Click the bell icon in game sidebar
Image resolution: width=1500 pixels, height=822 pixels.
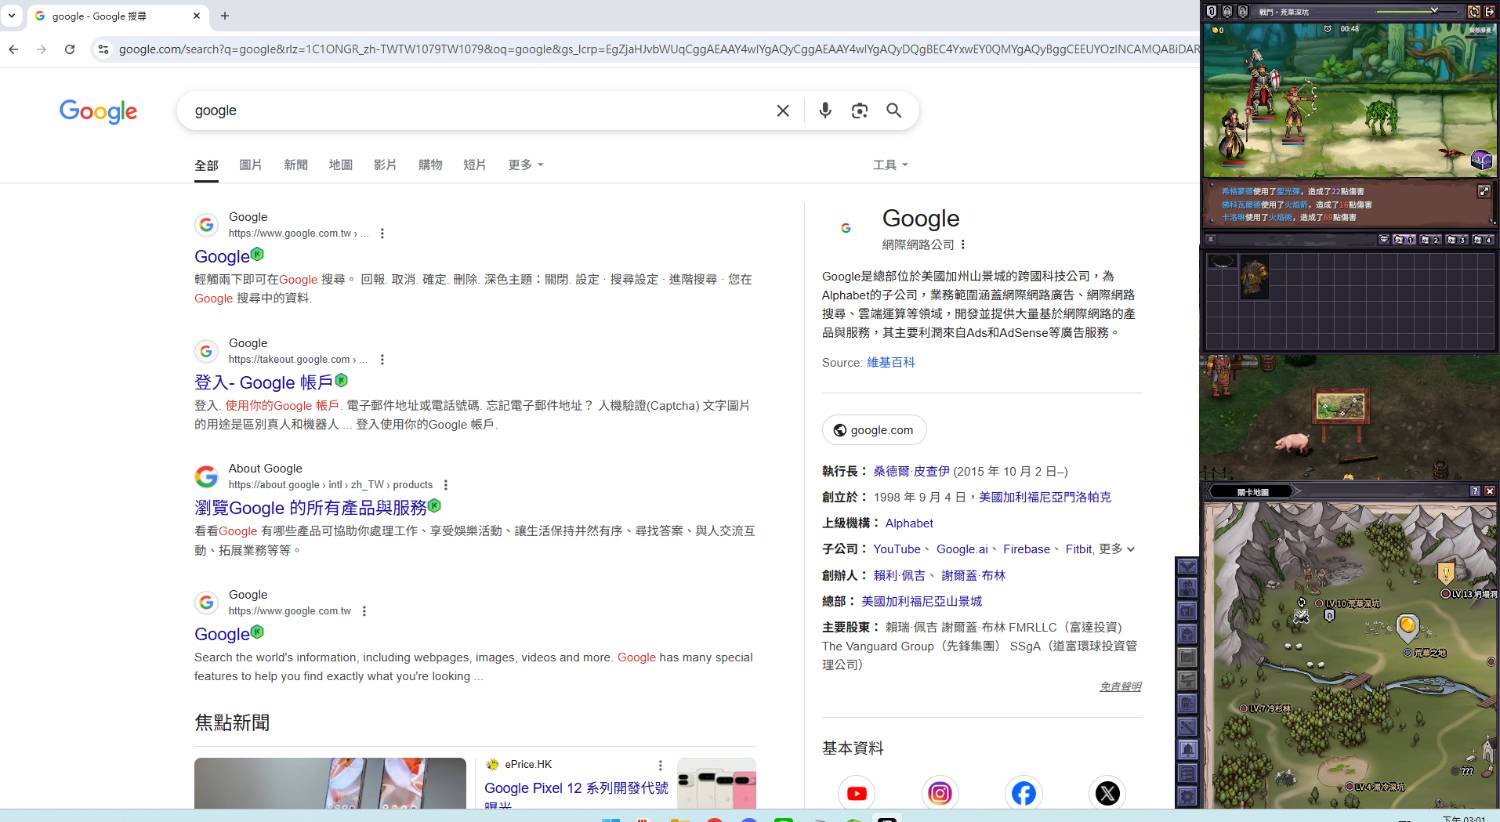pos(1187,749)
